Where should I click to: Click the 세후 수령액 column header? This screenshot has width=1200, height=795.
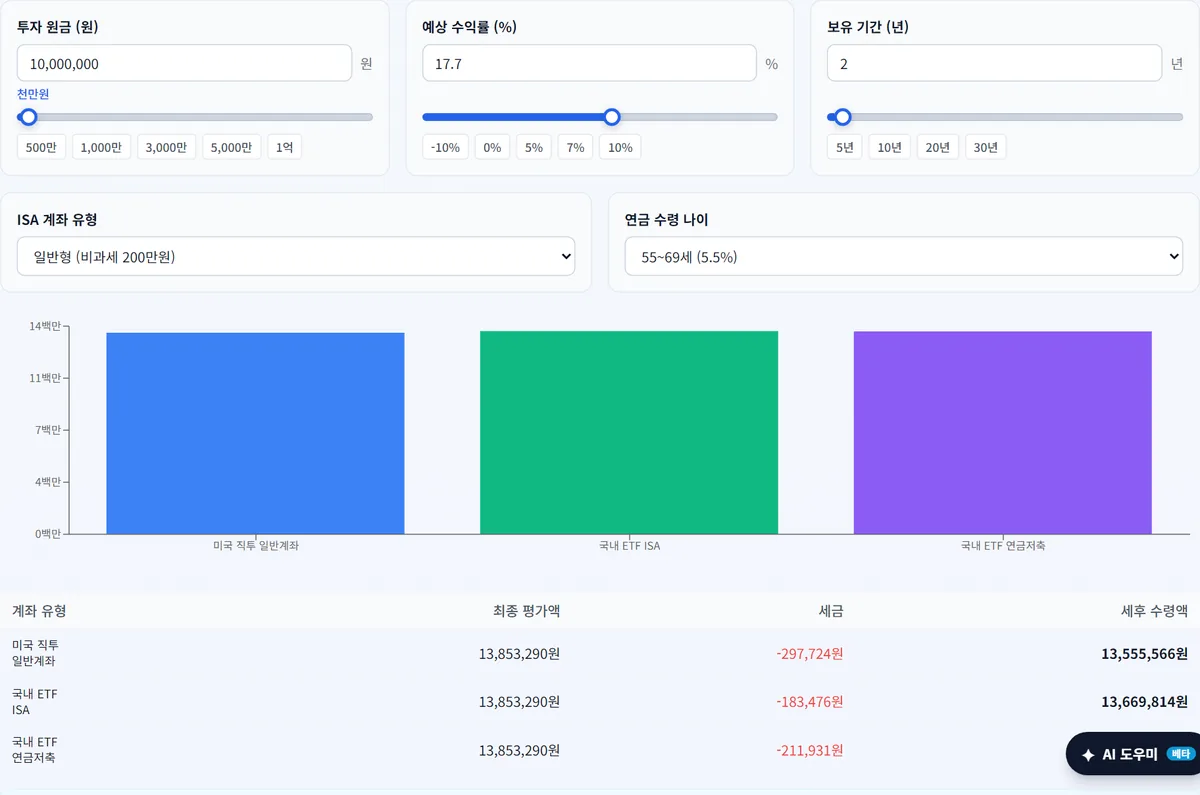1154,611
